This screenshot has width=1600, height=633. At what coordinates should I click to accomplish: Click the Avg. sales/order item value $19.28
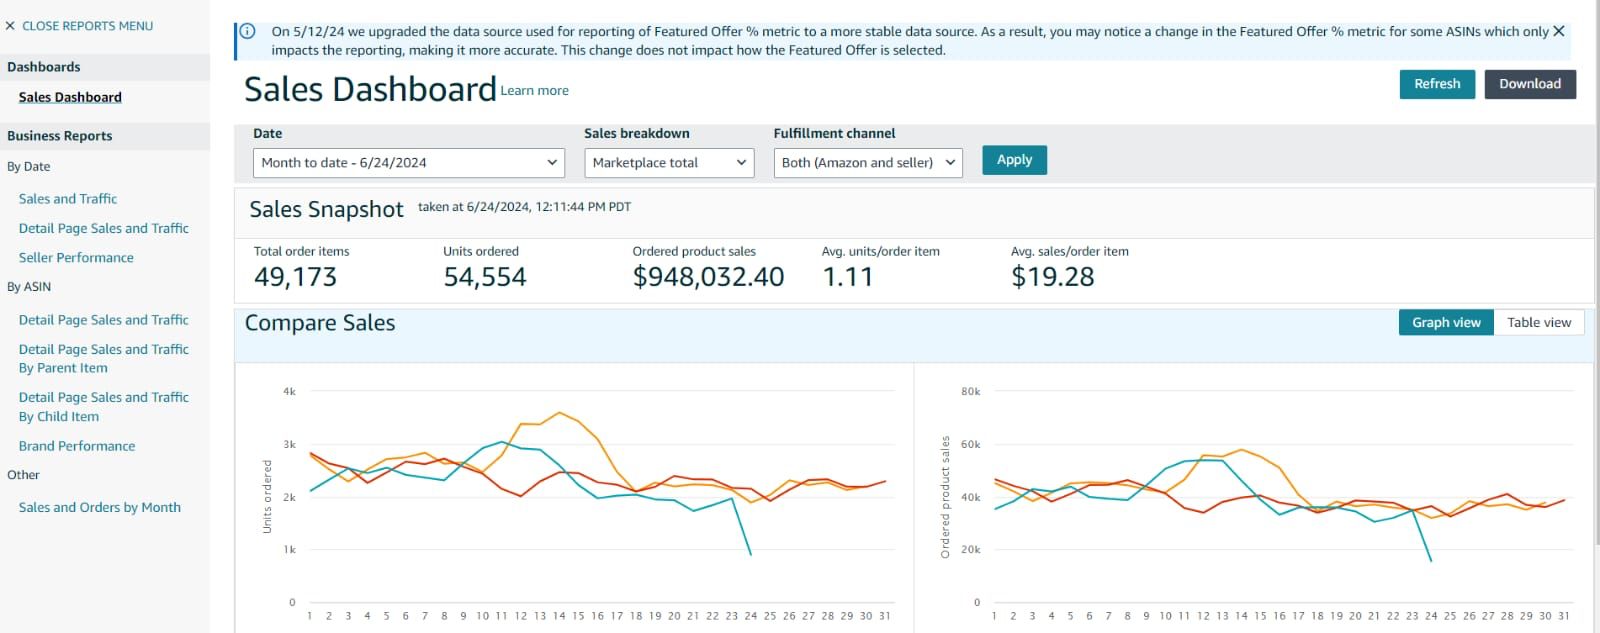click(1053, 277)
